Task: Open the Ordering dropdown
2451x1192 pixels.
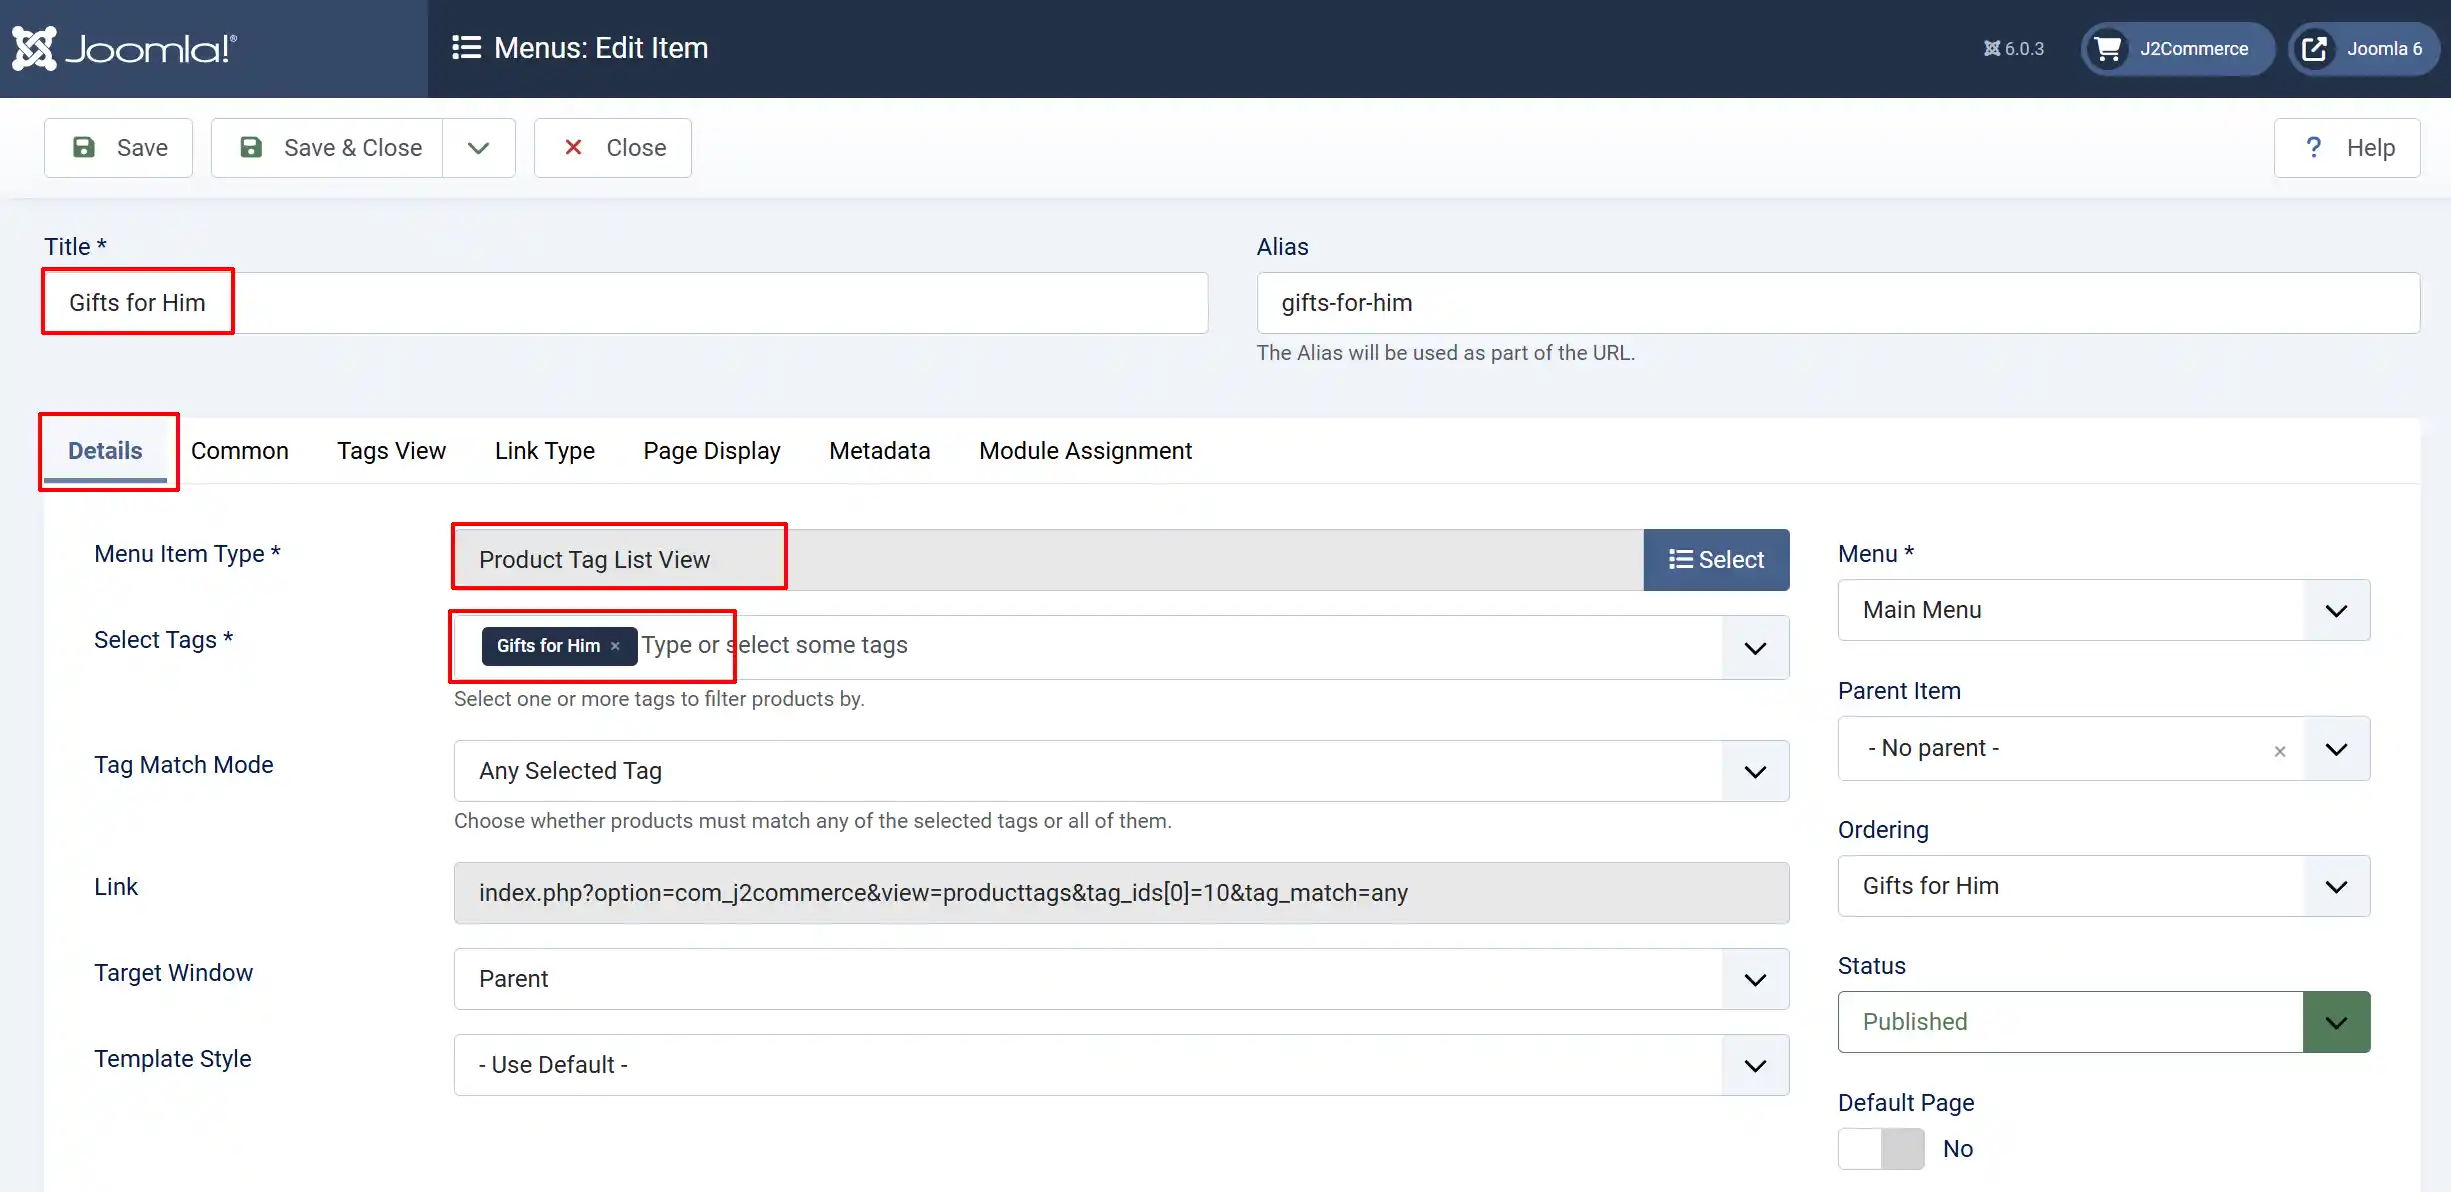Action: [2104, 886]
